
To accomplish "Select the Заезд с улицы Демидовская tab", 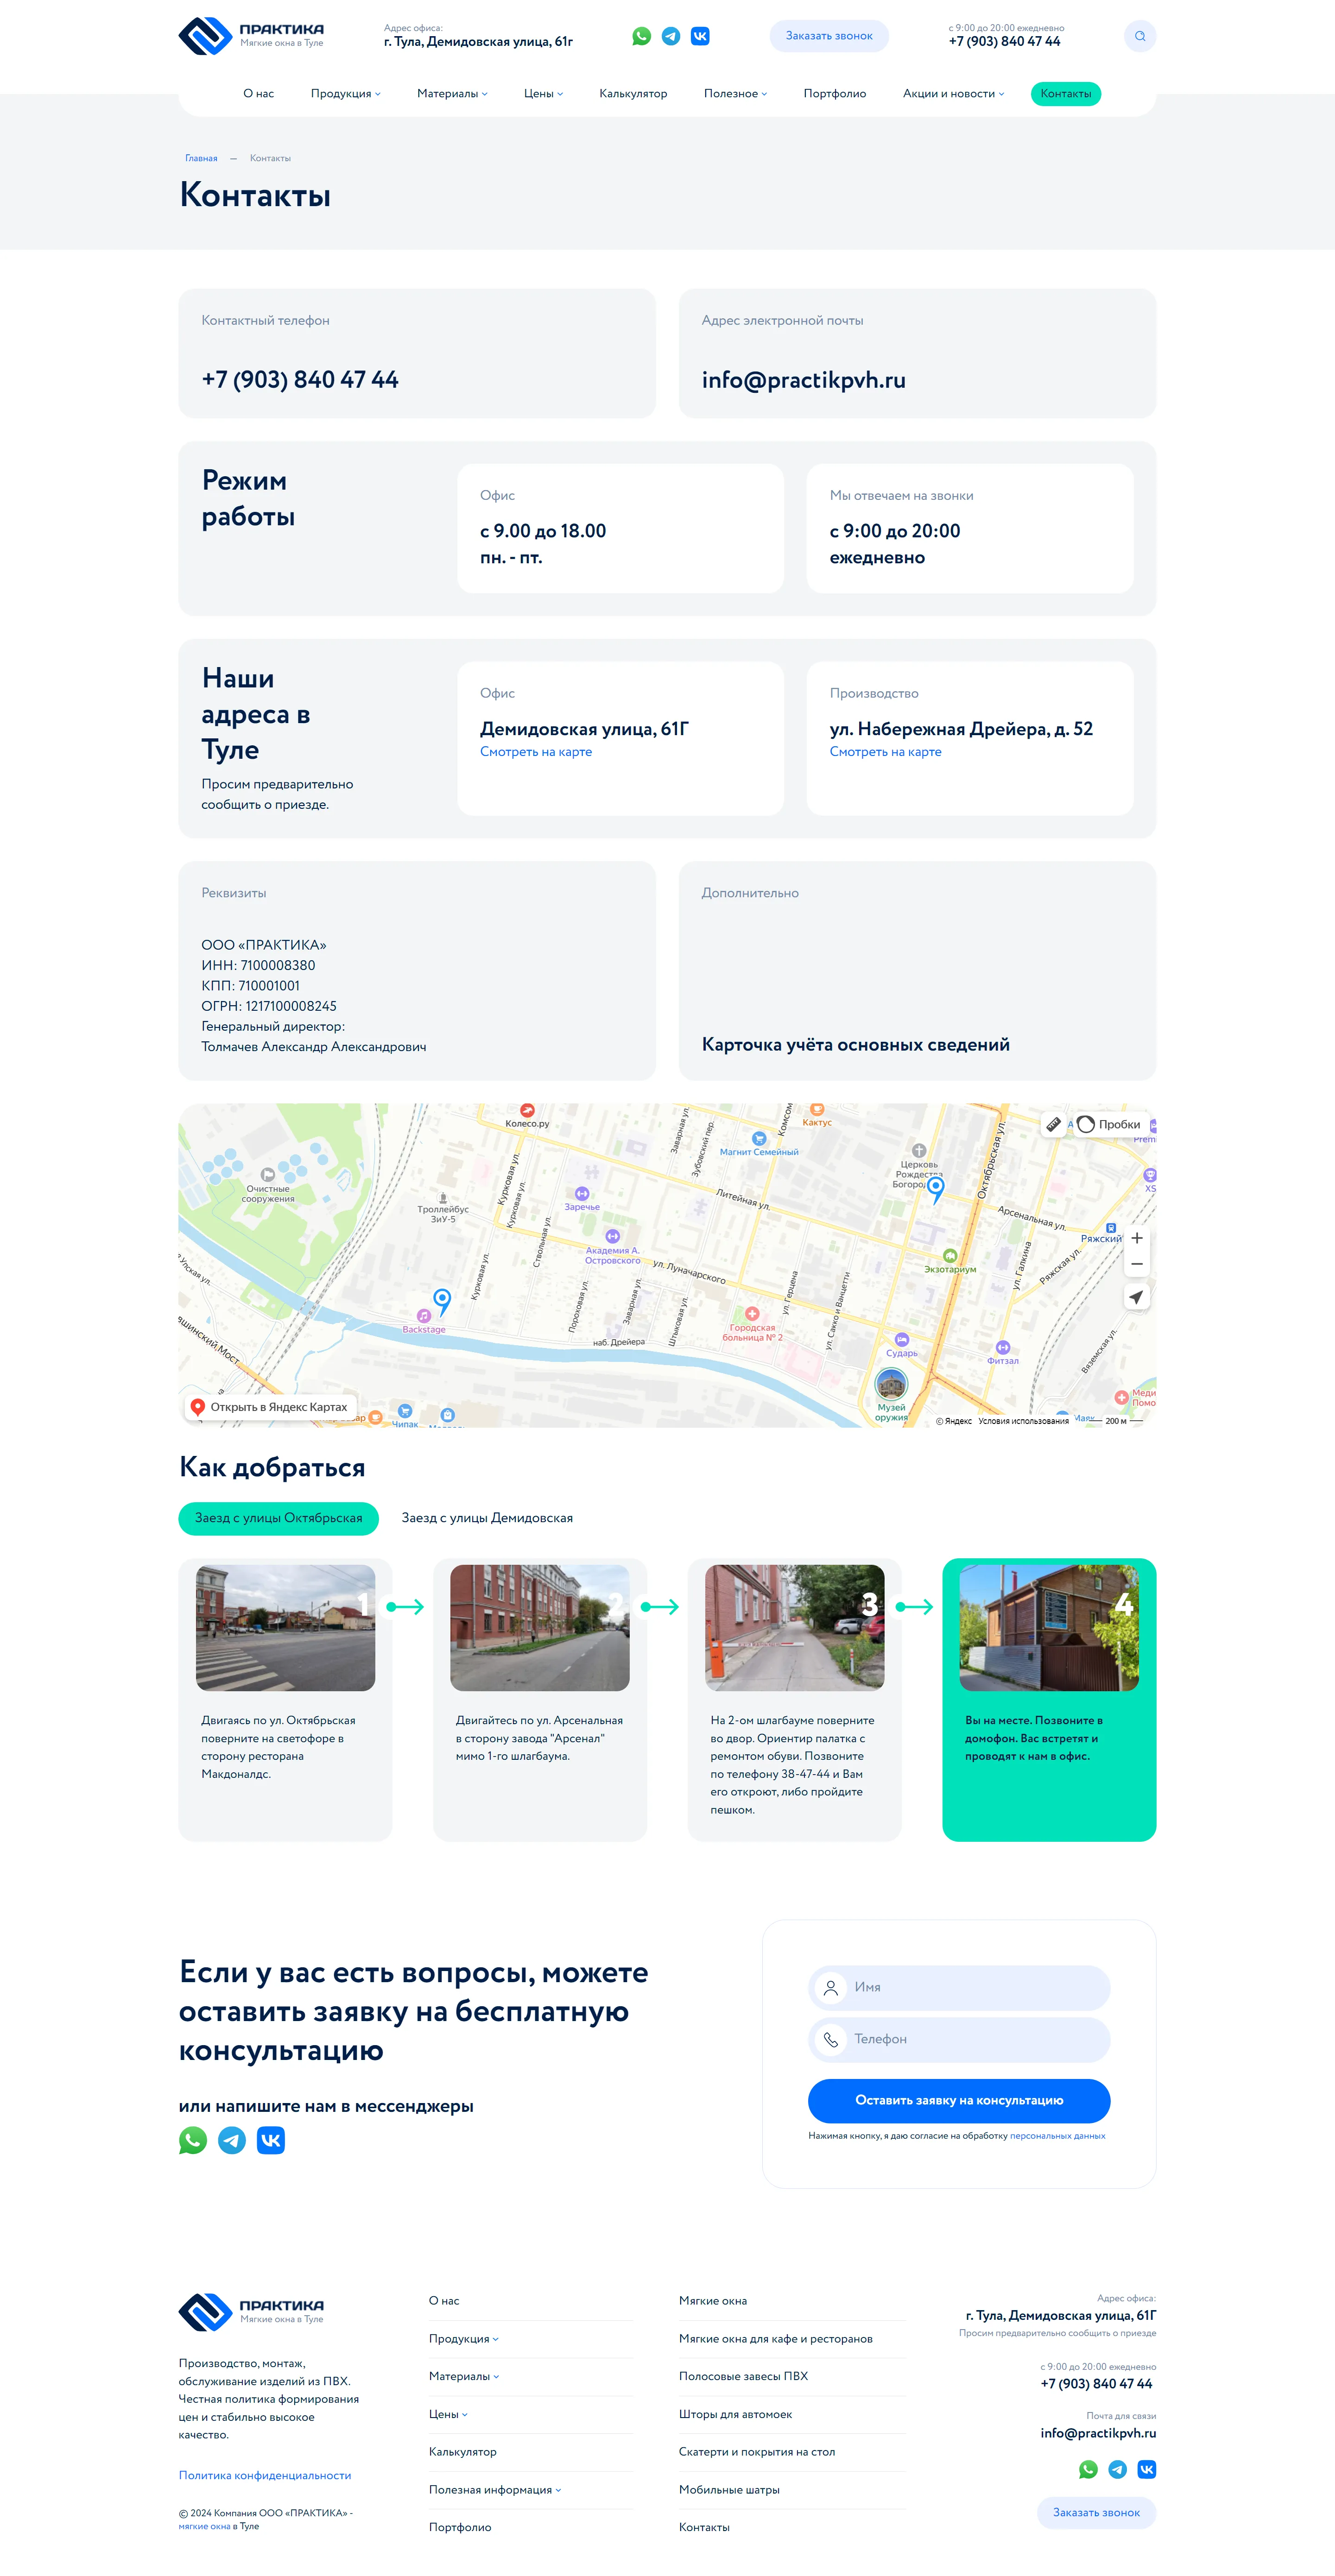I will pos(487,1518).
